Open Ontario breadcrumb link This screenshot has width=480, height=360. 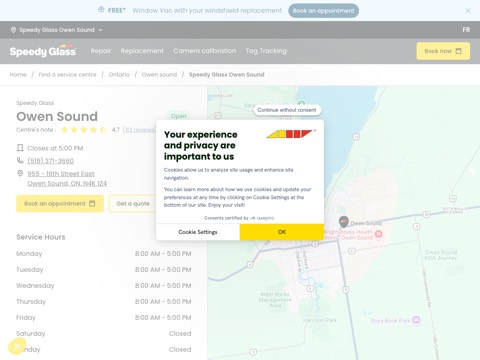point(119,75)
